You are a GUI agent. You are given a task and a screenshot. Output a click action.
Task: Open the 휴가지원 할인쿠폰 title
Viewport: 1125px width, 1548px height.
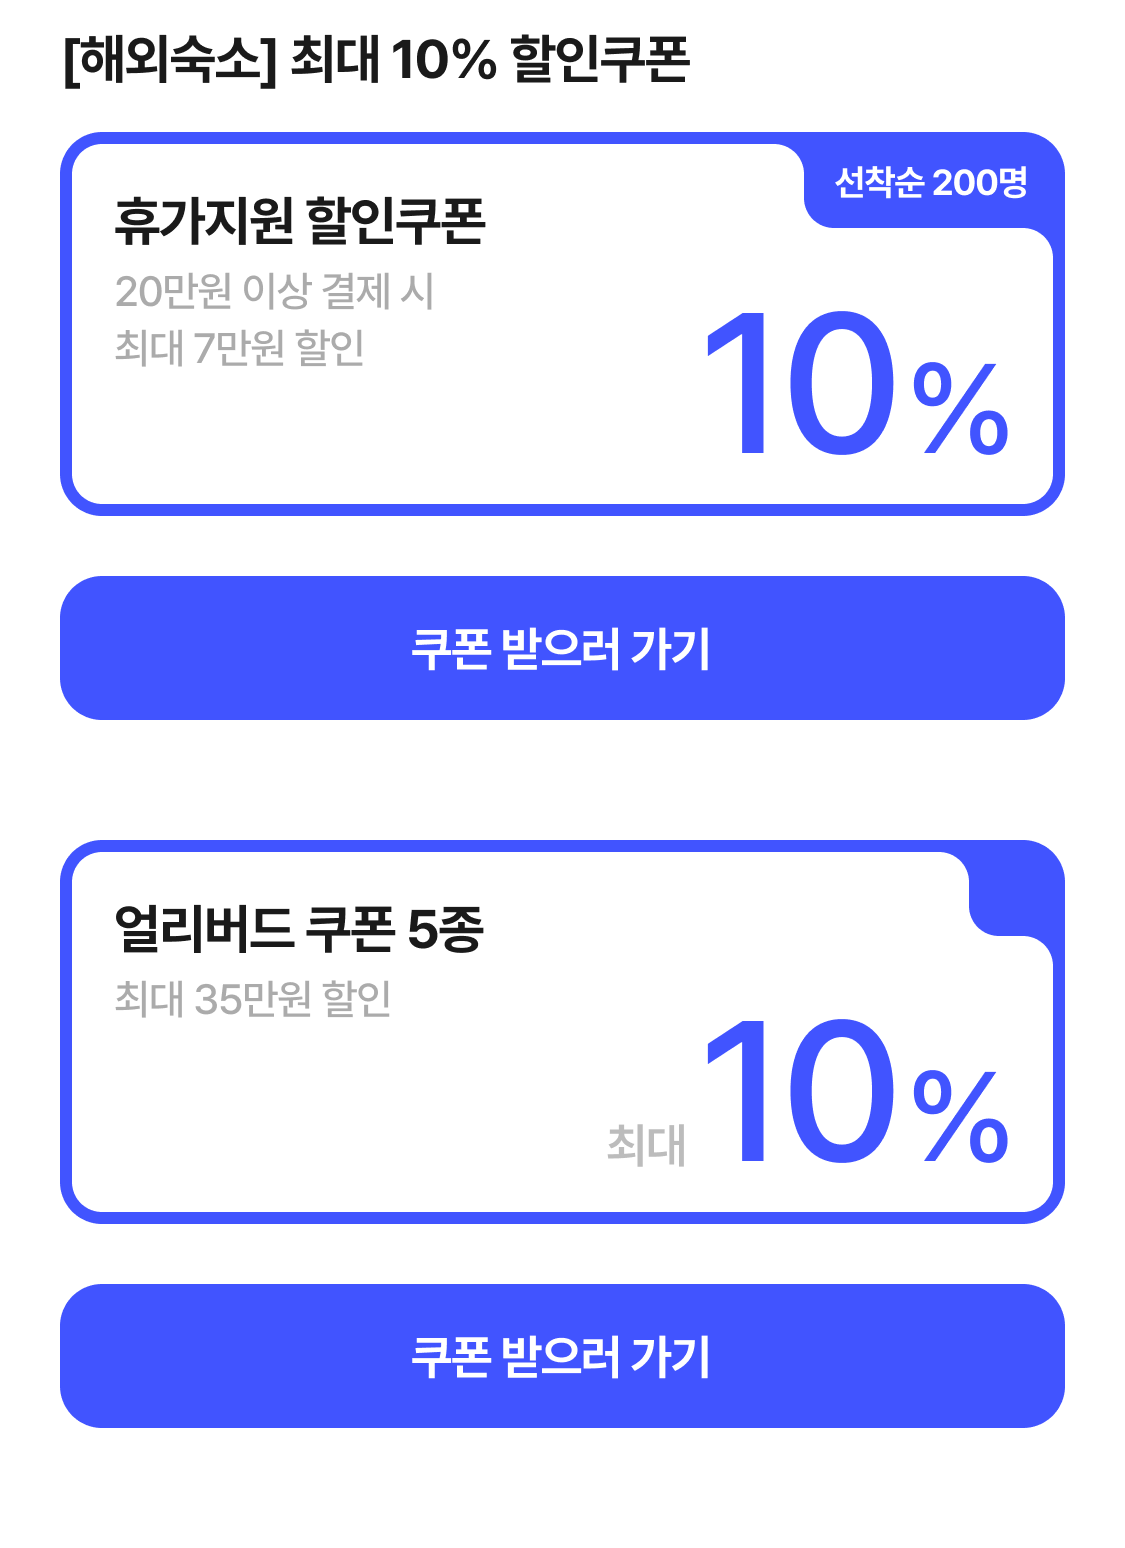click(x=300, y=221)
